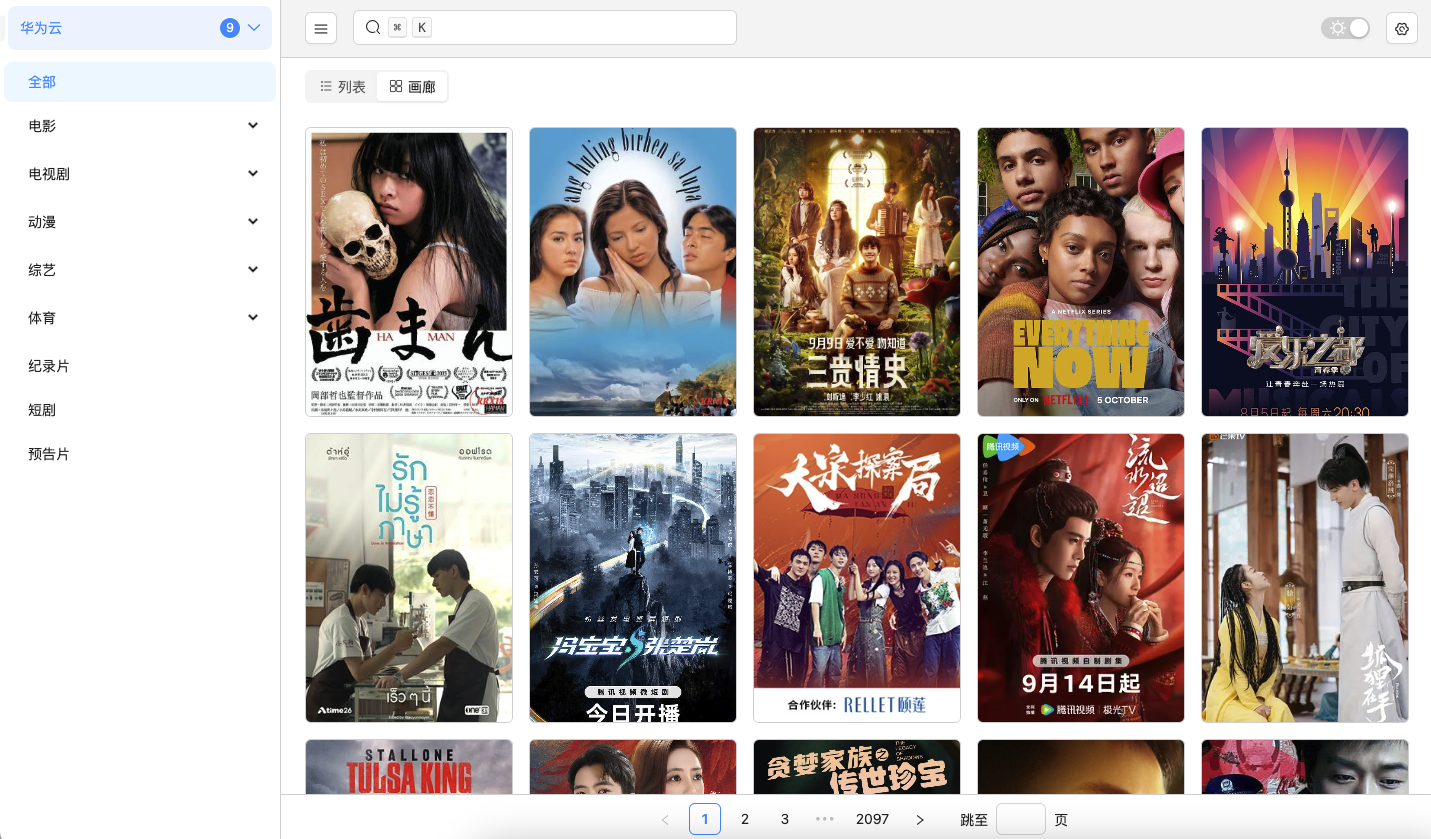Open the 综艺 menu item
This screenshot has width=1431, height=839.
pos(140,270)
